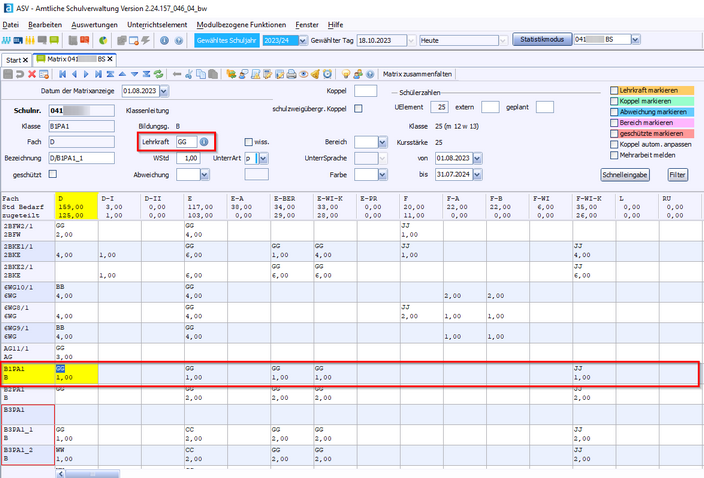Open the Auswertungen menu

tap(94, 25)
